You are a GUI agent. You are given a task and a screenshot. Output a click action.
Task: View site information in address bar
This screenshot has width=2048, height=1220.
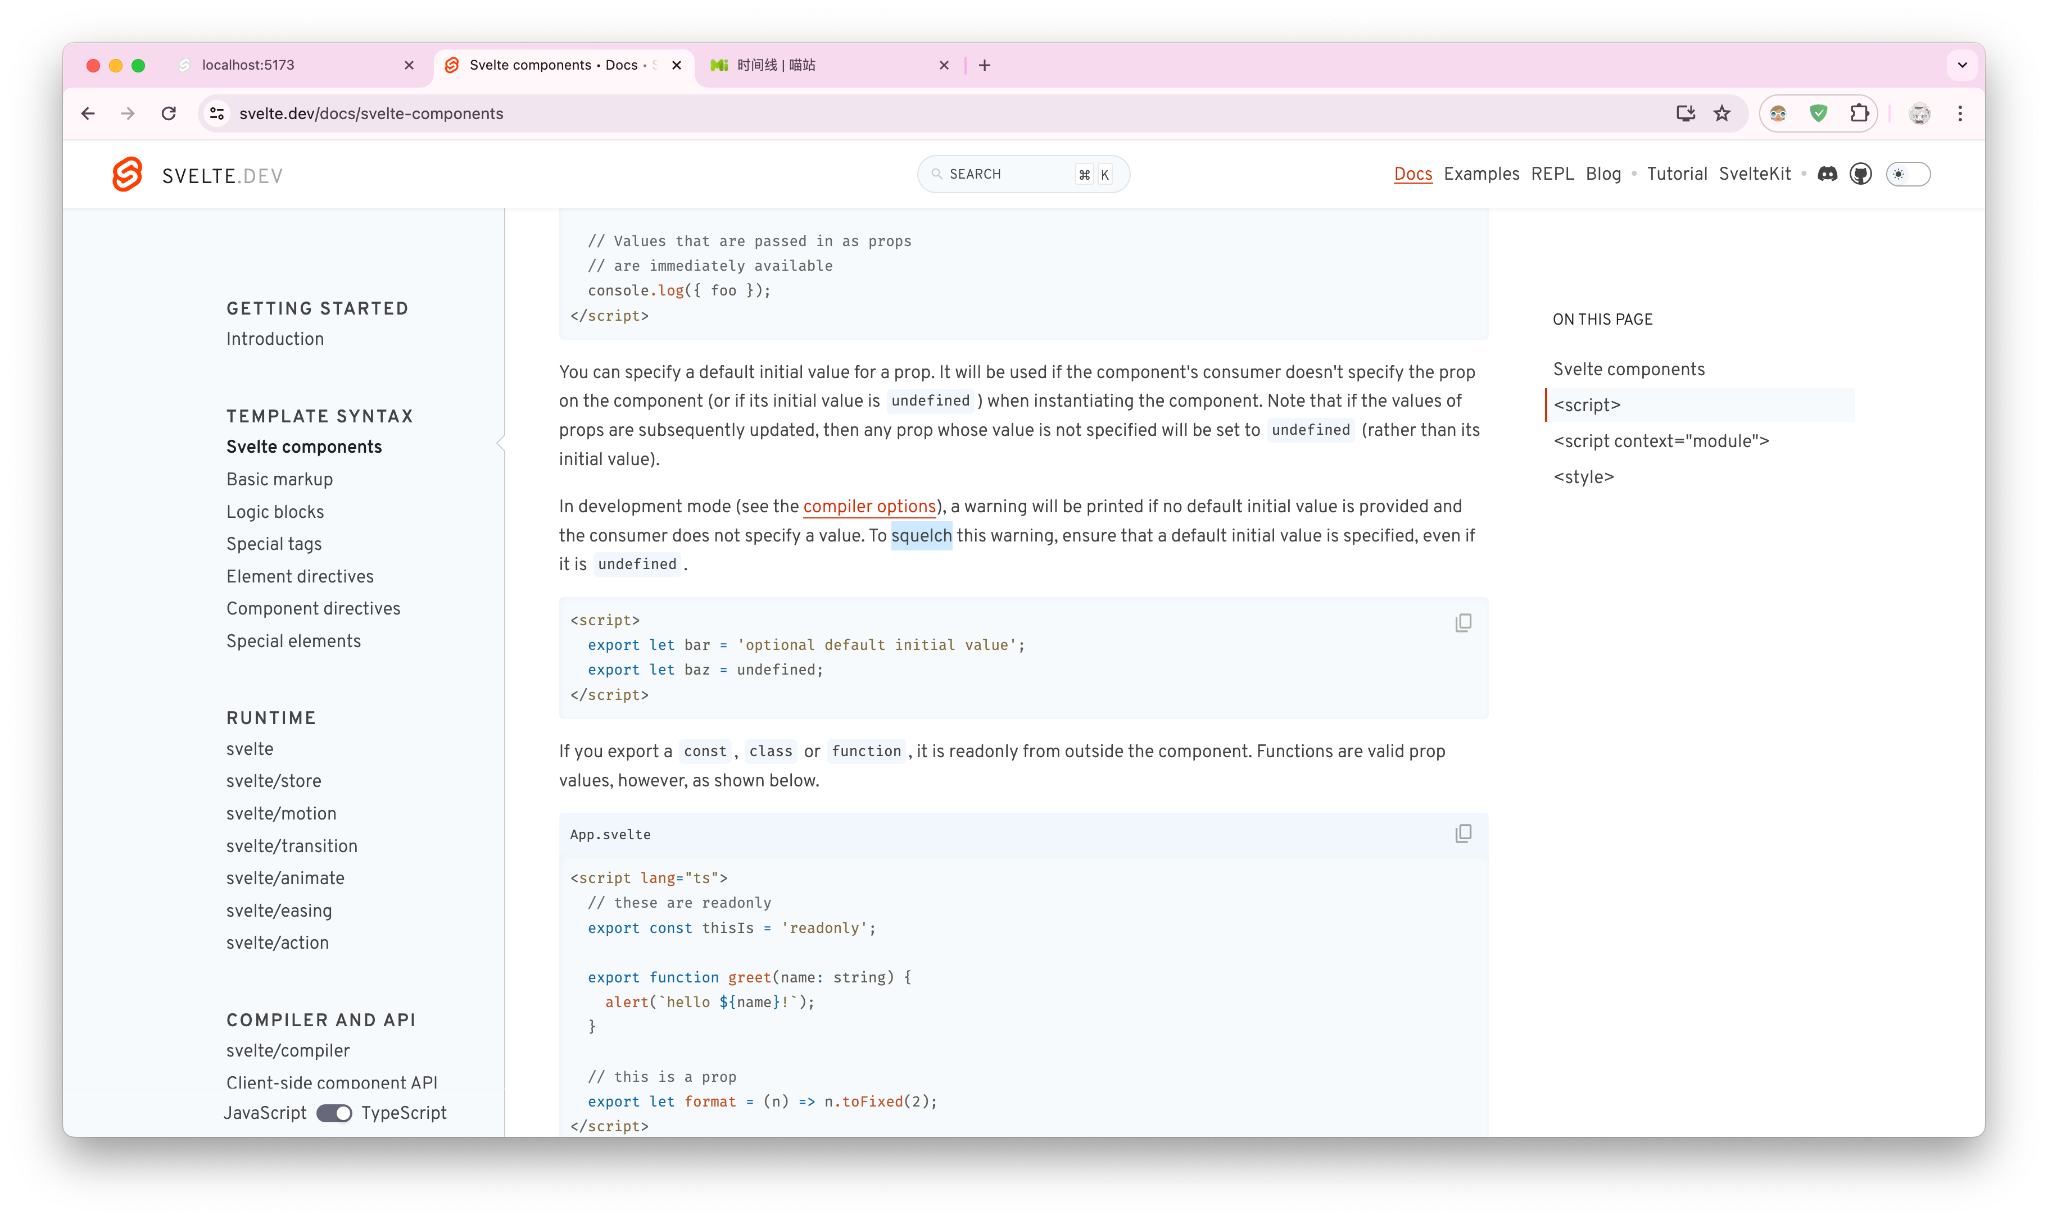tap(217, 114)
